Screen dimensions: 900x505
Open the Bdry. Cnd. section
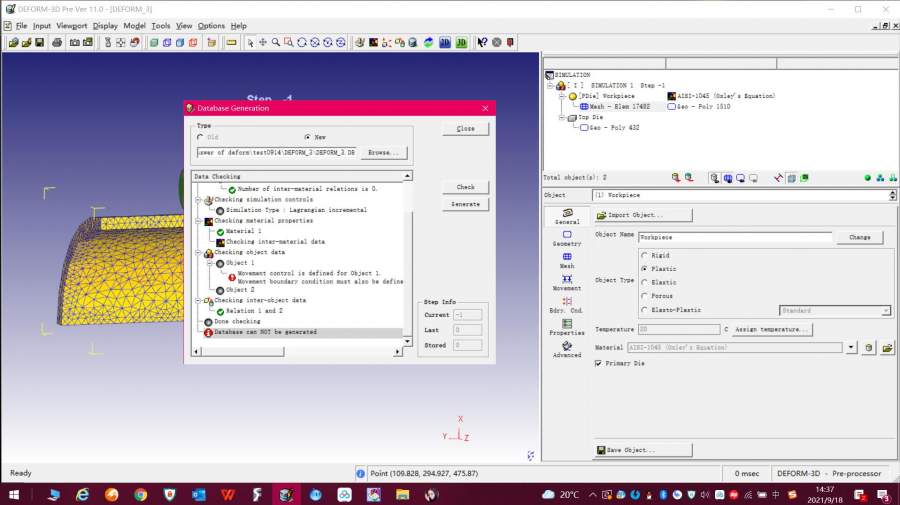point(567,305)
